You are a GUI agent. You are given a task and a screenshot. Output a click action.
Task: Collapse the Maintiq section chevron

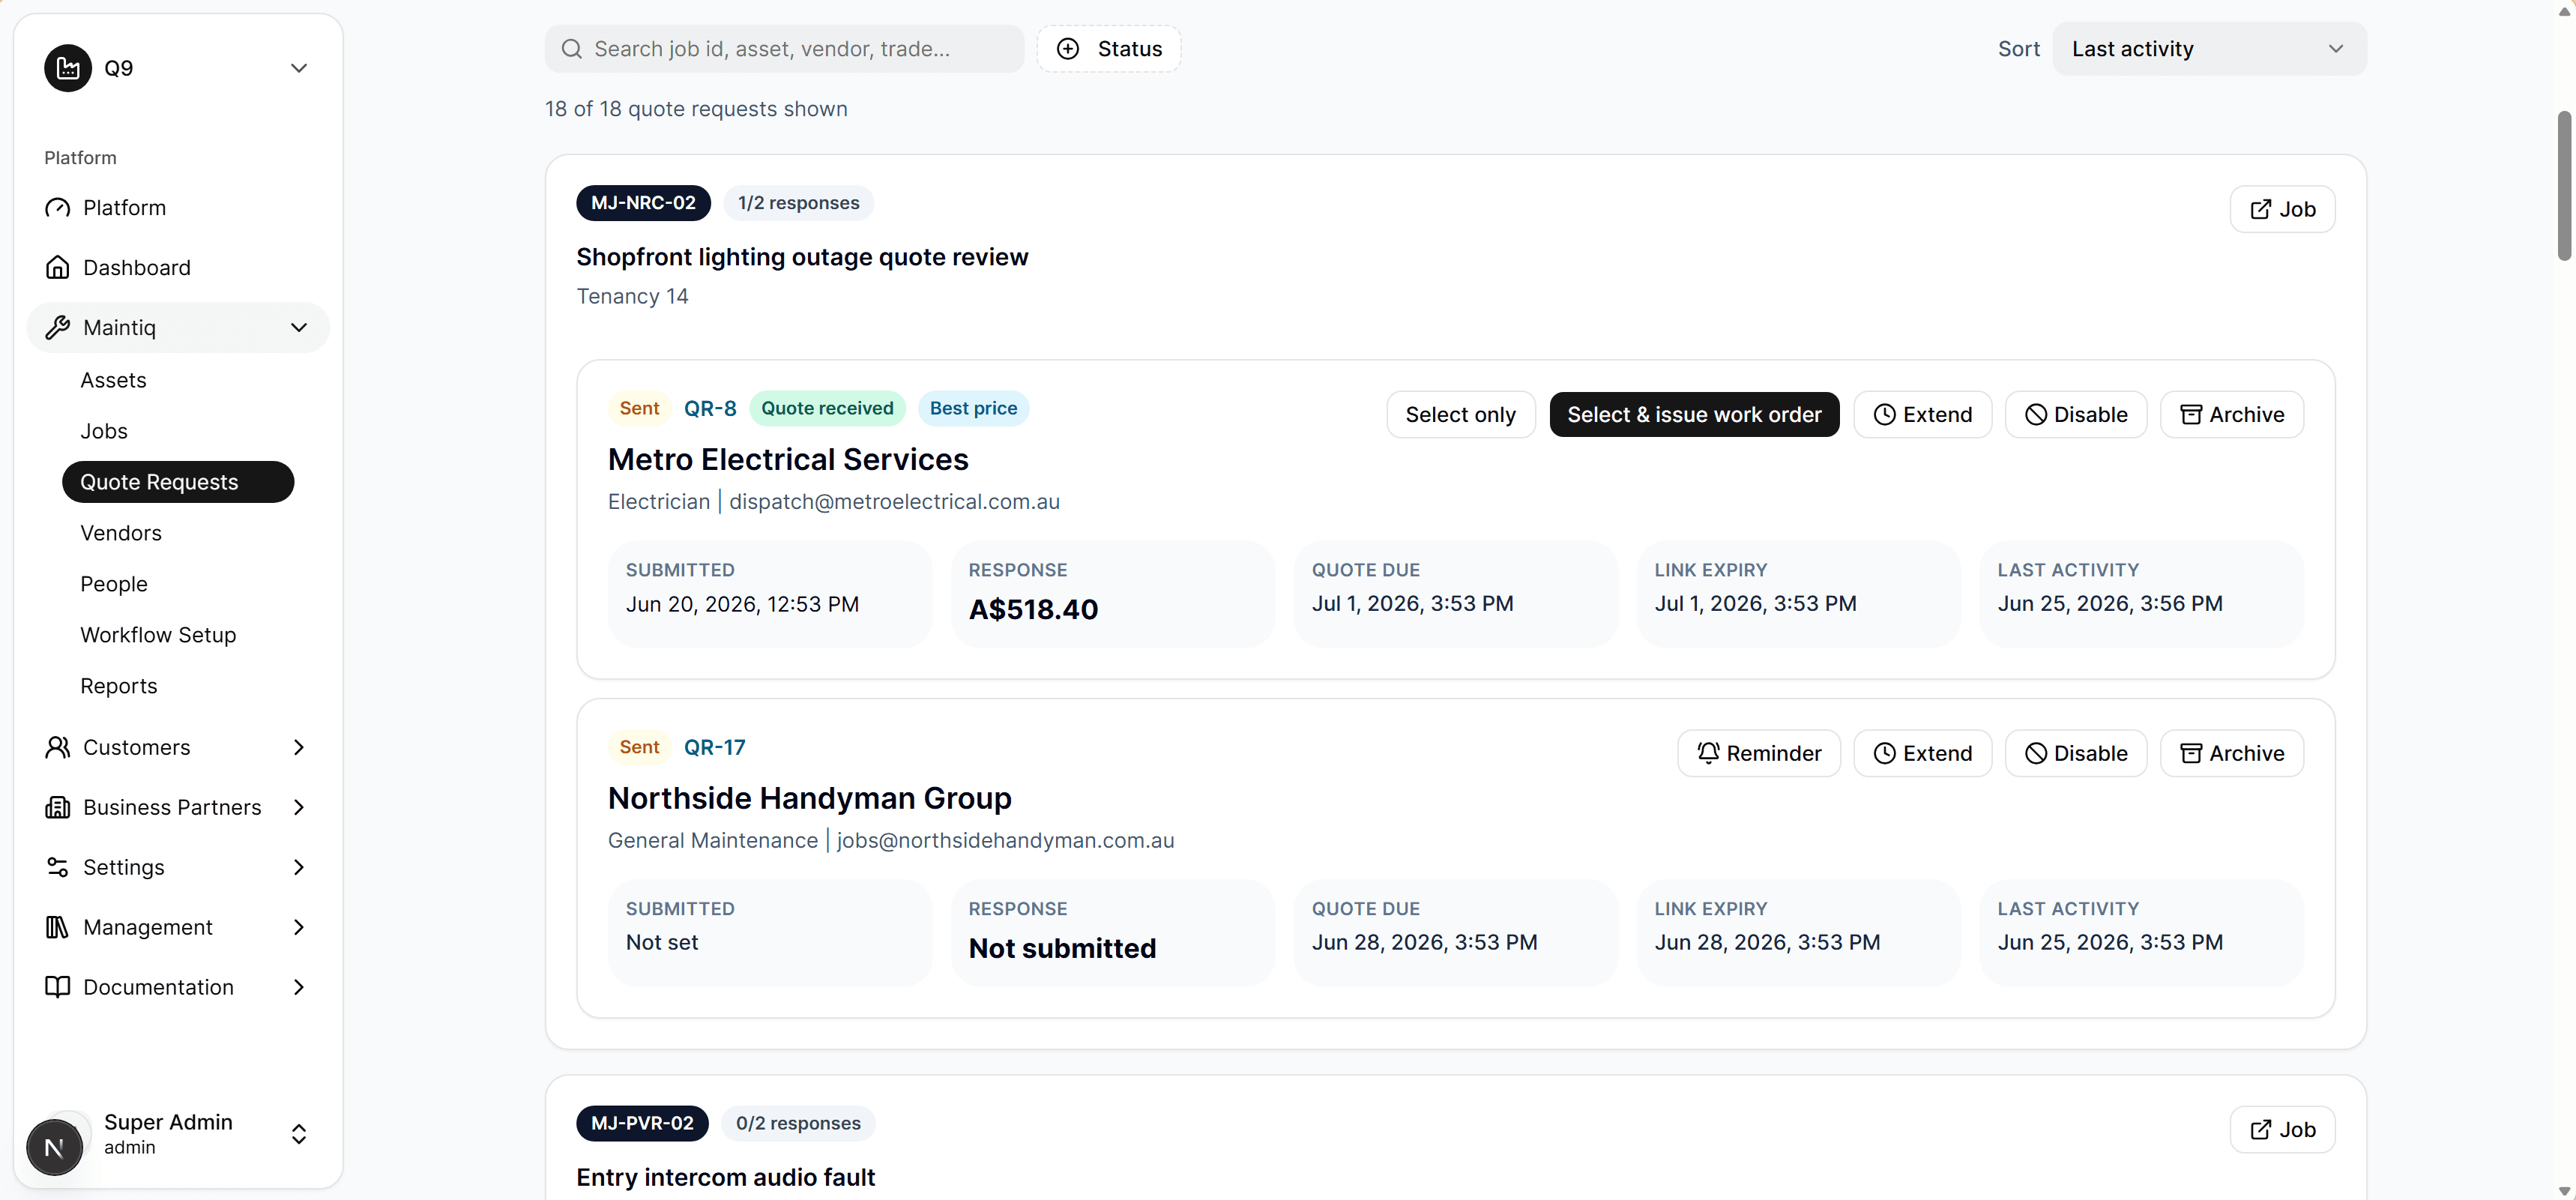(x=298, y=328)
